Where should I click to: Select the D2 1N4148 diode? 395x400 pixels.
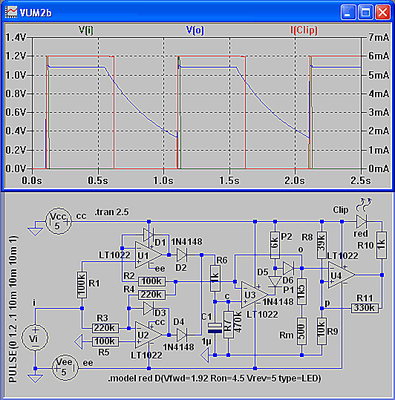click(182, 255)
